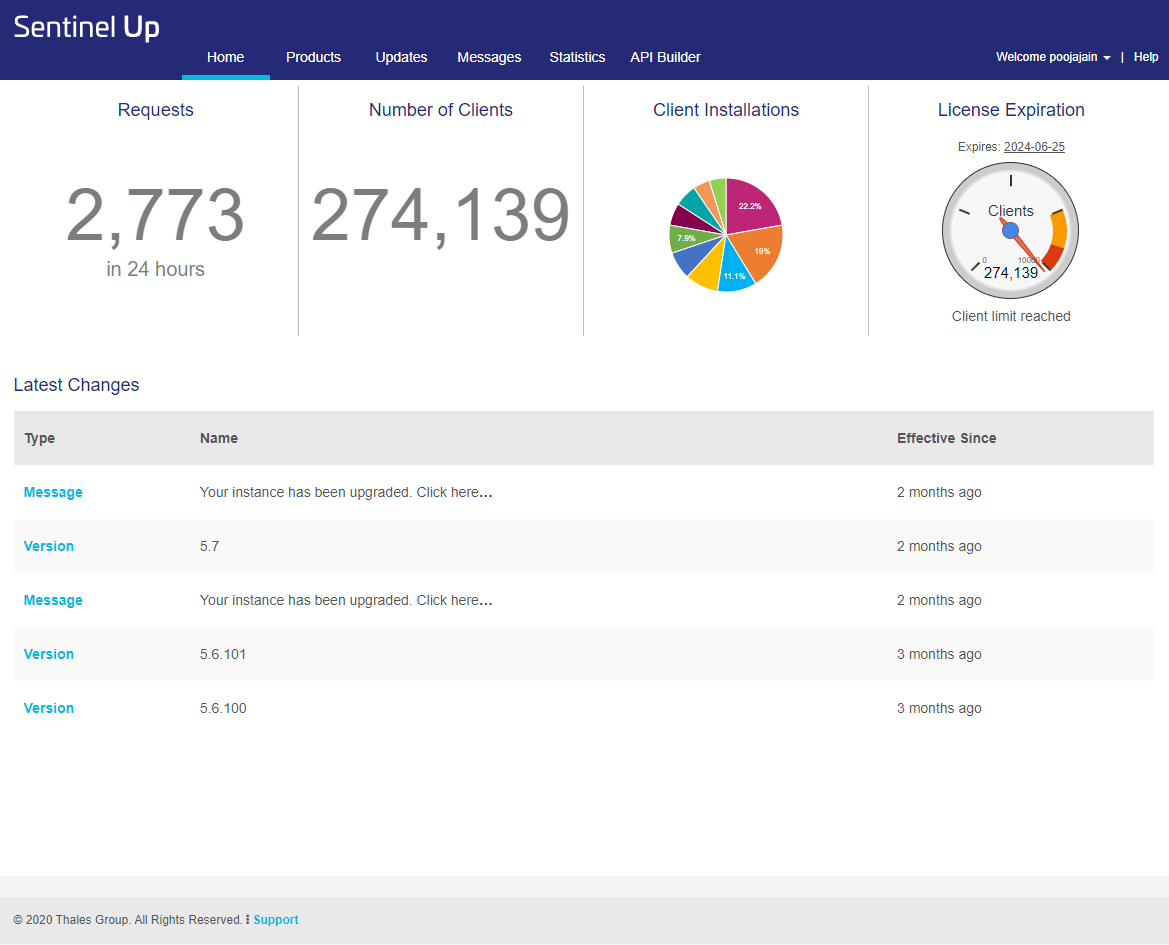This screenshot has width=1169, height=945.
Task: Click the Latest Changes heading
Action: click(x=76, y=385)
